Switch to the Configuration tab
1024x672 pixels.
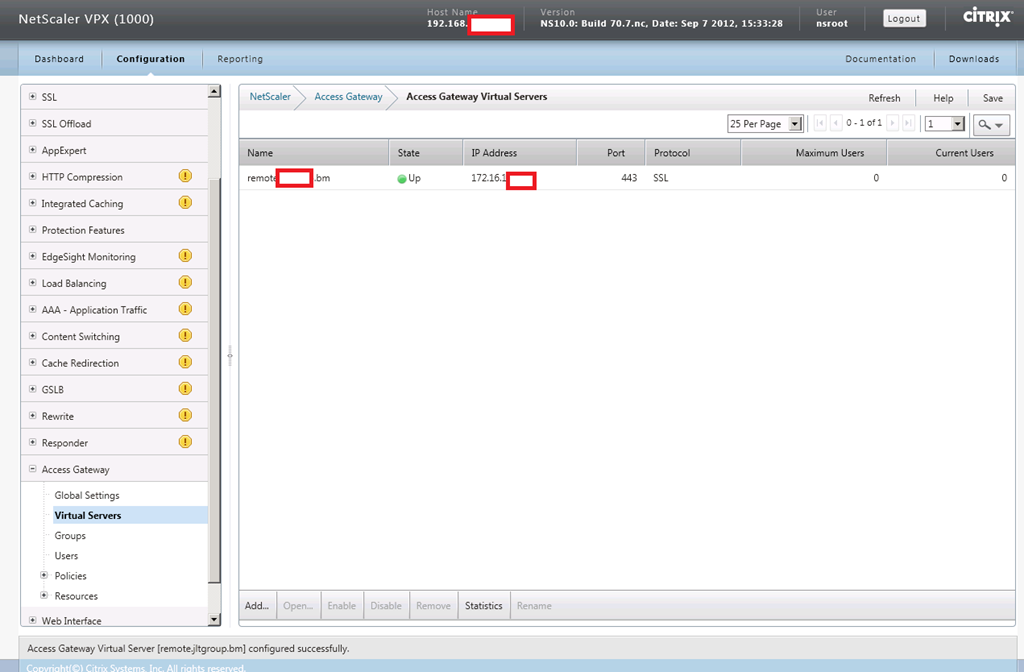pyautogui.click(x=151, y=59)
